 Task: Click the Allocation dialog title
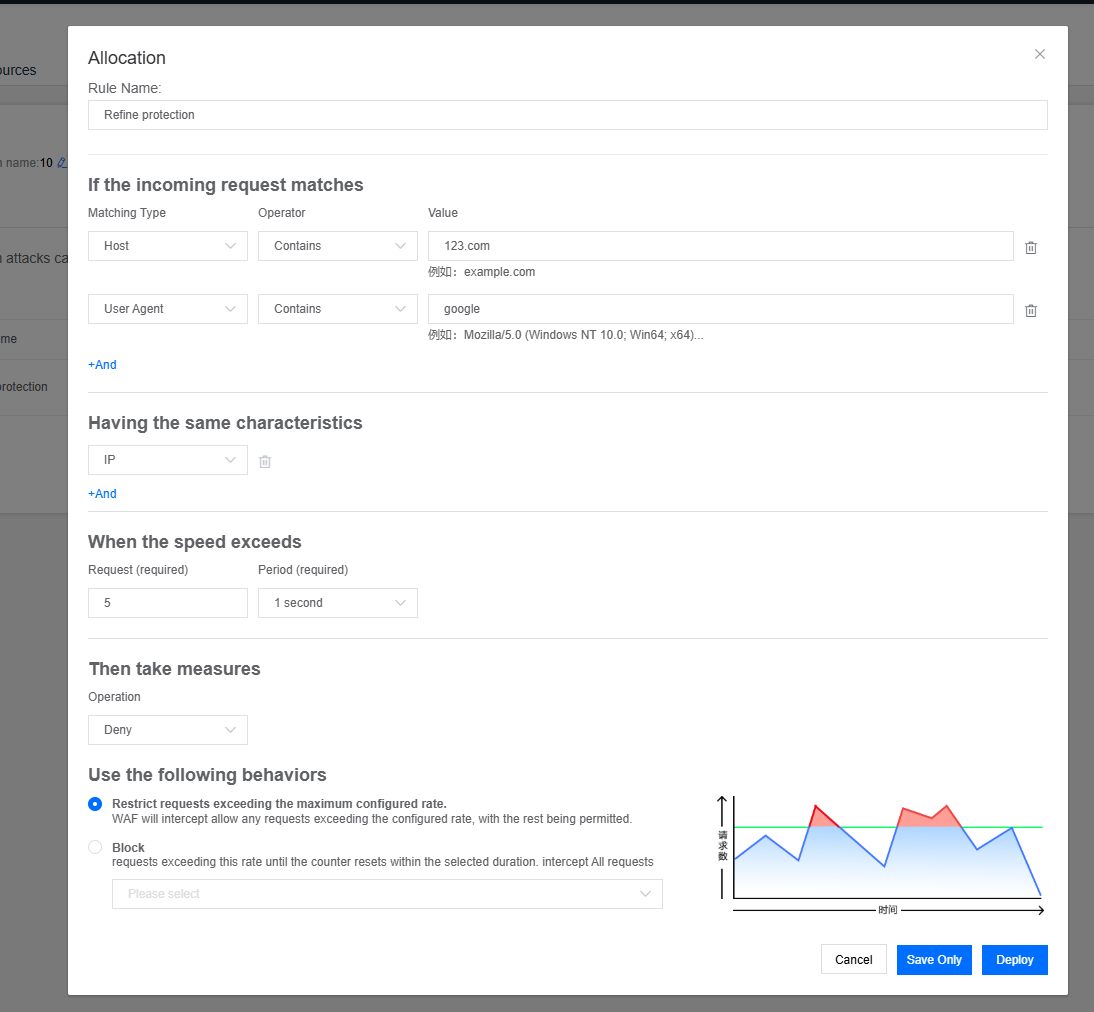[127, 58]
